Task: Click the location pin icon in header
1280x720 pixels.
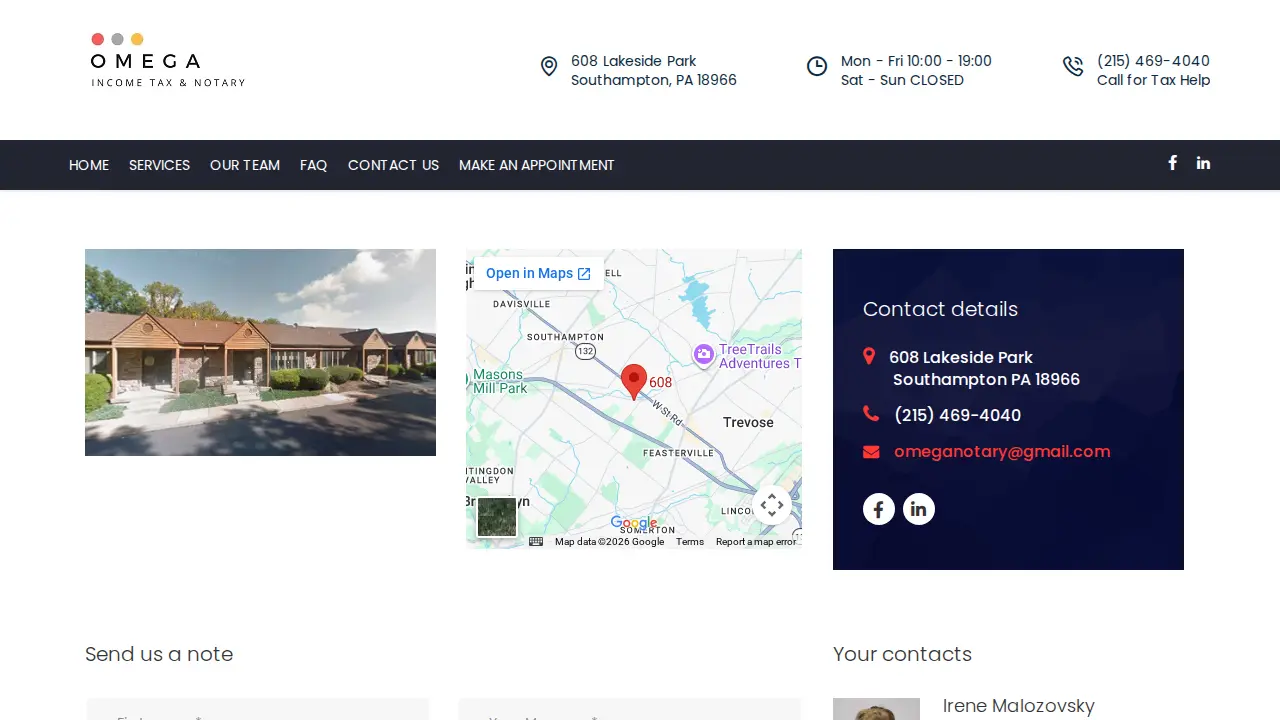Action: click(549, 67)
